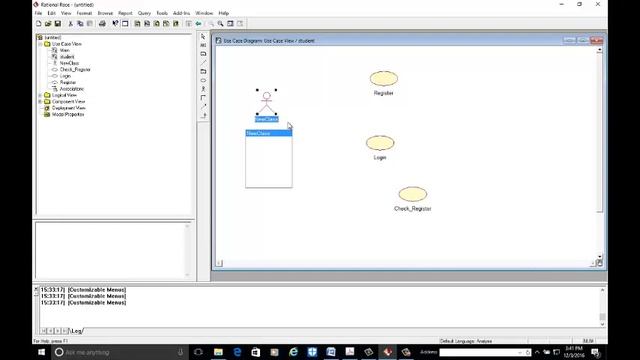Screen dimensions: 640x360
Task: Select Model Properties in browser tree
Action: click(x=68, y=115)
